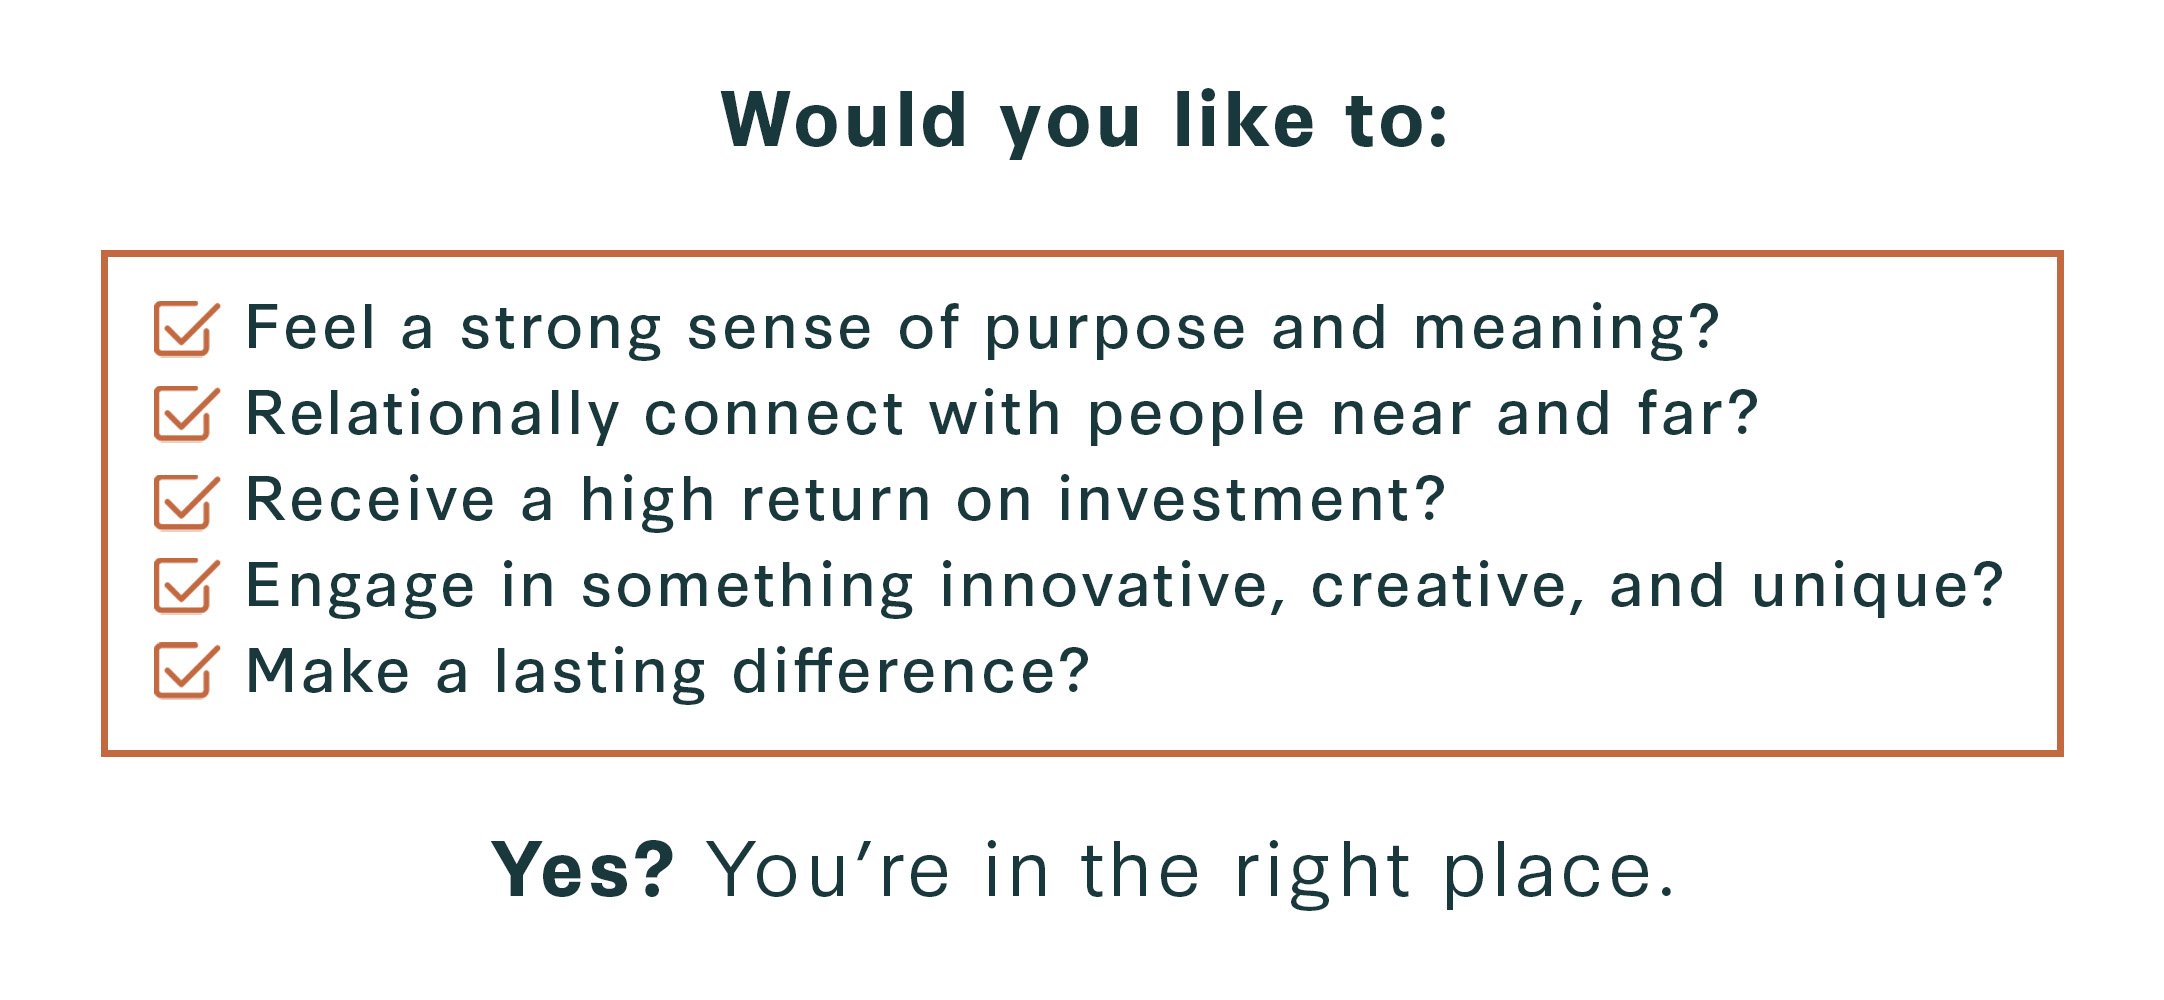Click the word 'investment?' in the list
2164x1000 pixels.
pyautogui.click(x=1252, y=500)
